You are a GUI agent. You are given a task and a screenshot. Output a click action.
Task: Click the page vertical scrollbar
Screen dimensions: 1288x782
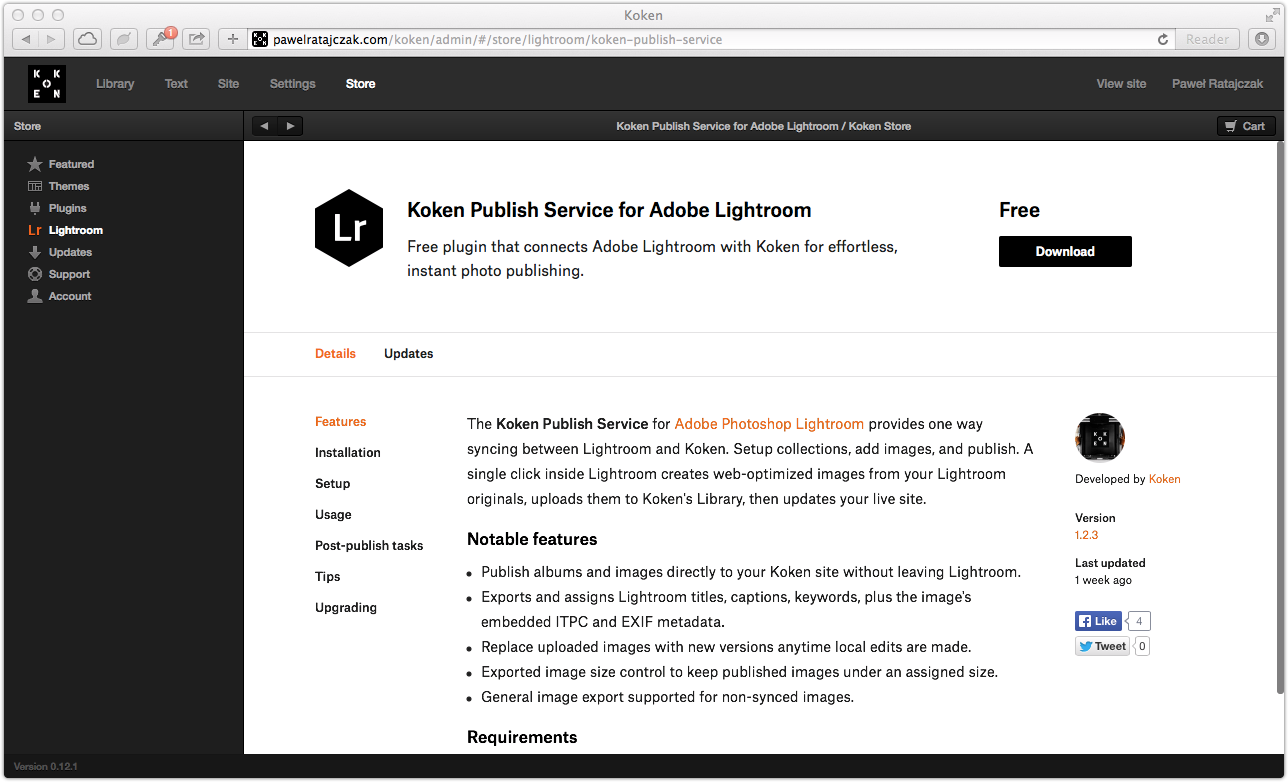point(1280,418)
